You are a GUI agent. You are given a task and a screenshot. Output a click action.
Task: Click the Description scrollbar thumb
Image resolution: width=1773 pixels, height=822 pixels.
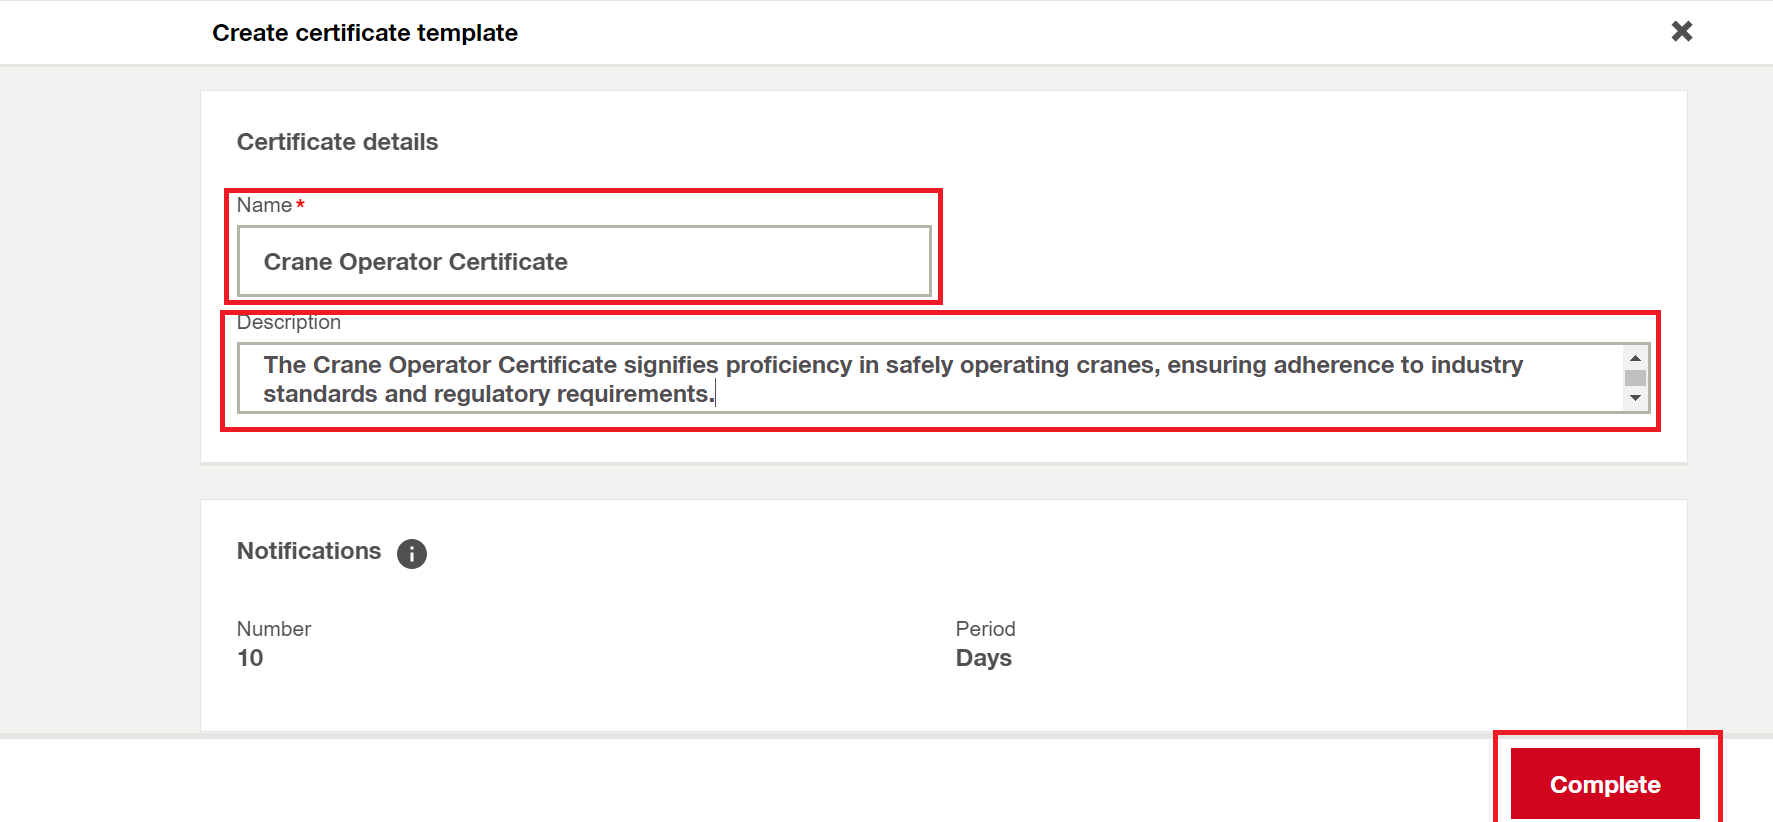coord(1635,378)
